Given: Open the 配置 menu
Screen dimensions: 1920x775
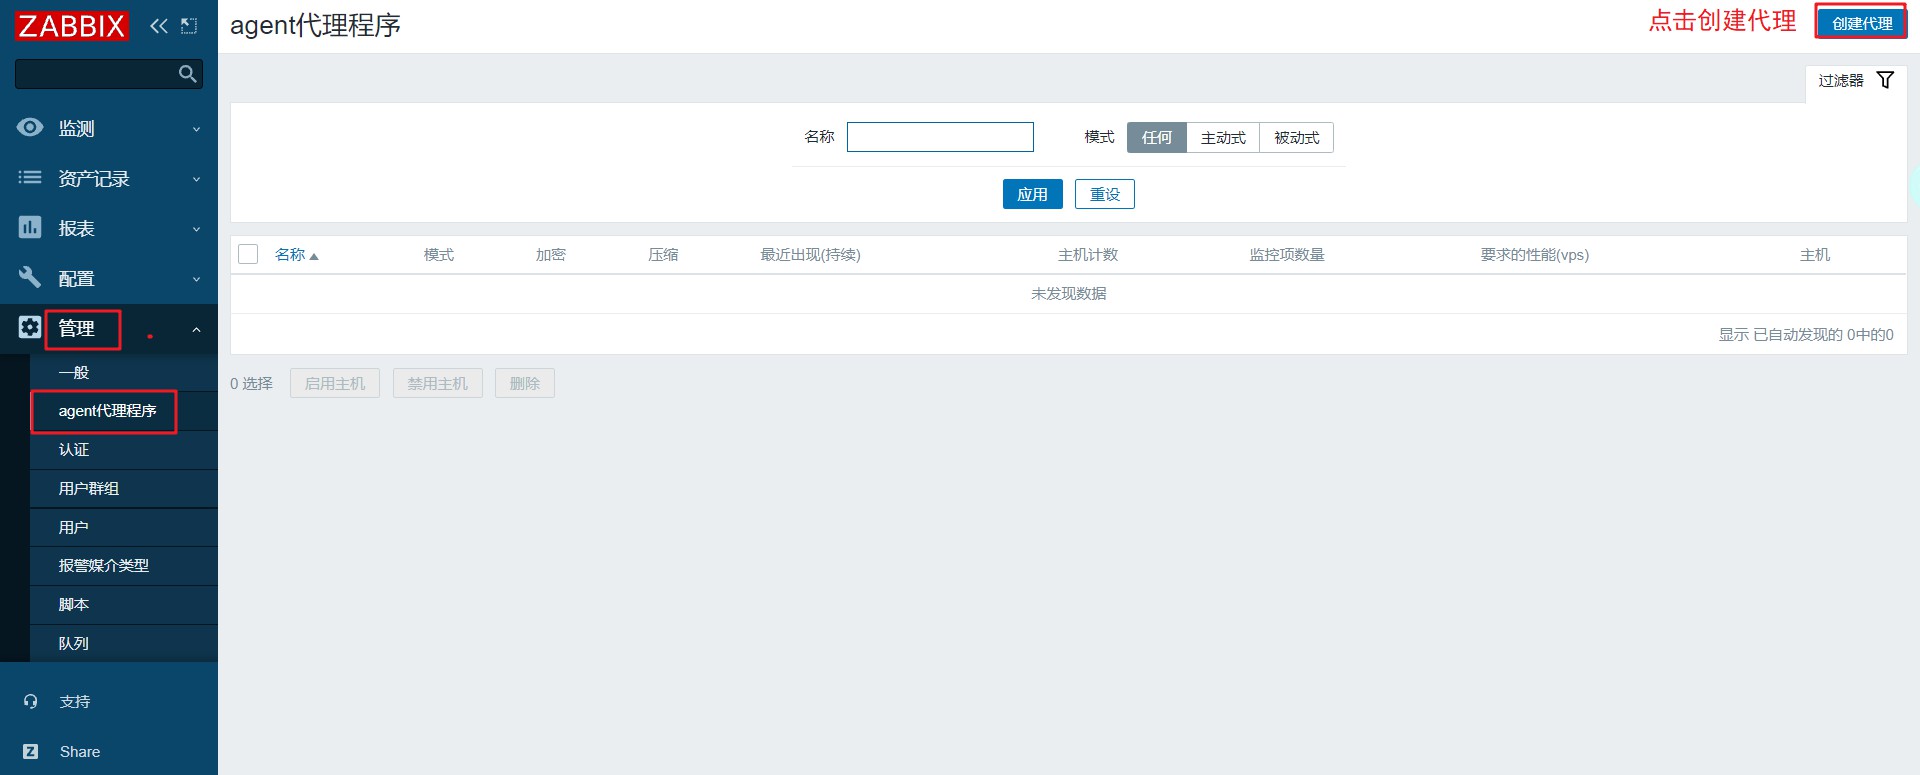Looking at the screenshot, I should tap(108, 278).
